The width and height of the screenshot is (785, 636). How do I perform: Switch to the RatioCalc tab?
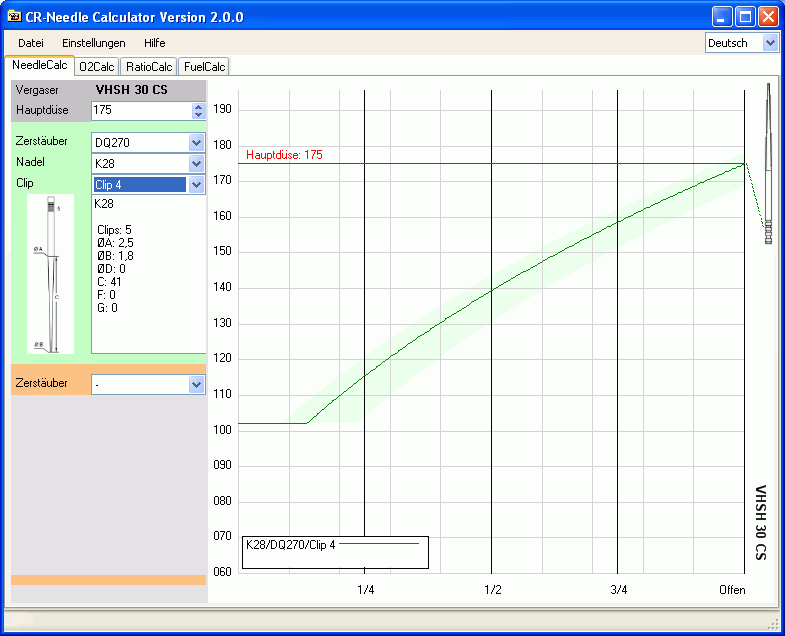[149, 67]
